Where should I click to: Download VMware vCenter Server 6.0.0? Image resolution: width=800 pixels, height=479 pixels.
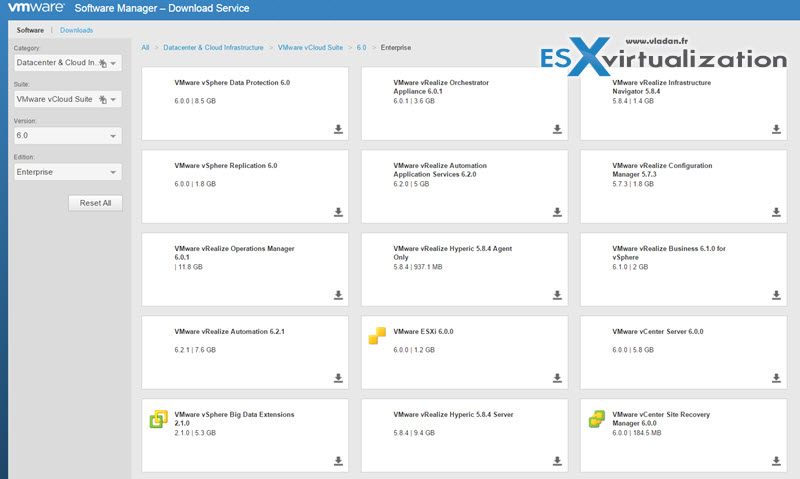[776, 378]
